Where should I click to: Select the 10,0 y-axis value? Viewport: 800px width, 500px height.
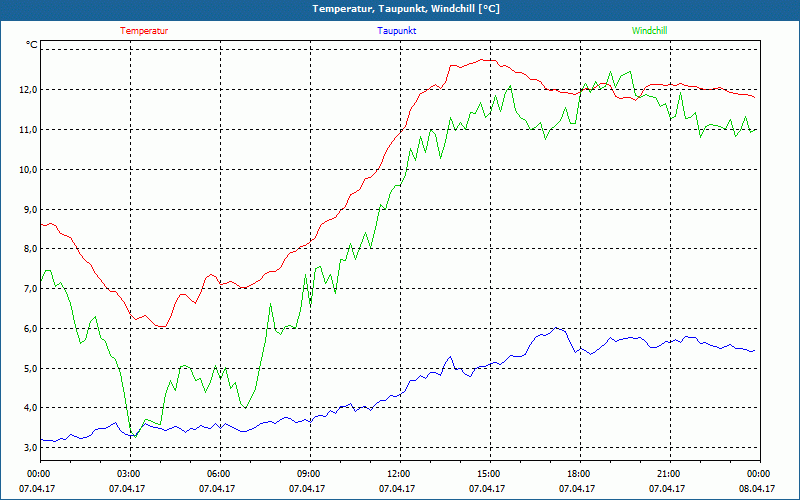coord(29,169)
